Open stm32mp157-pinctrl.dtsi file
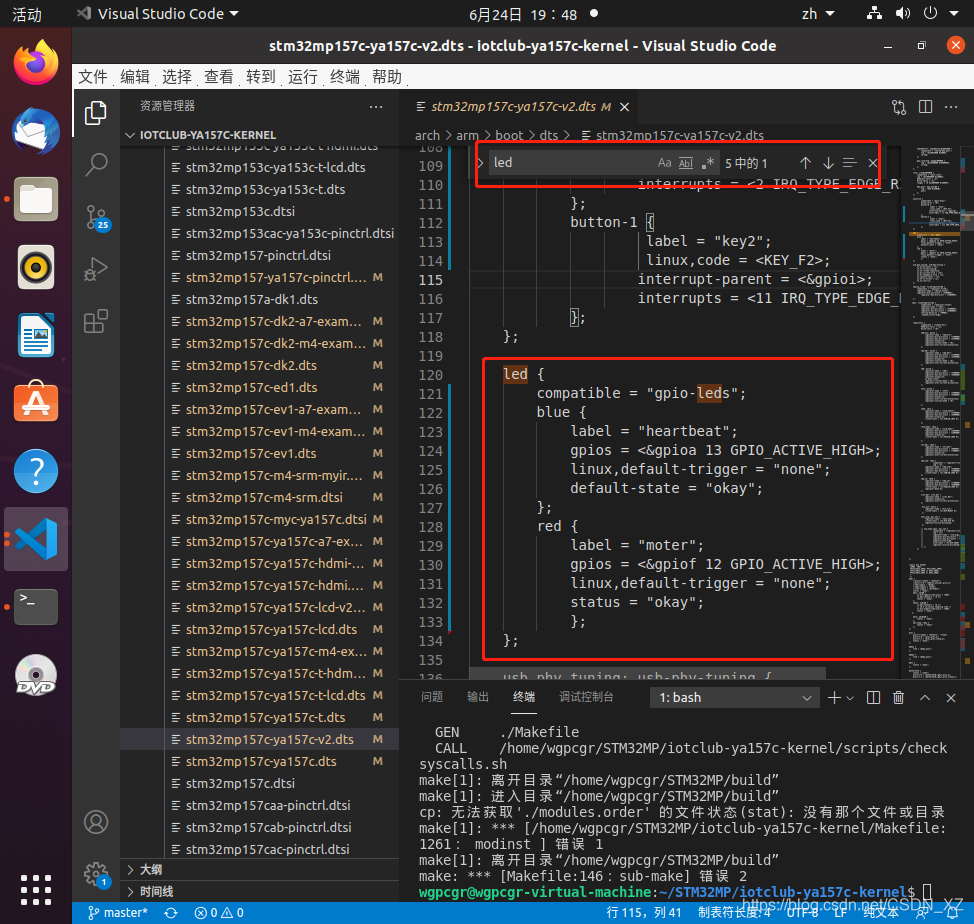This screenshot has width=974, height=924. 258,255
